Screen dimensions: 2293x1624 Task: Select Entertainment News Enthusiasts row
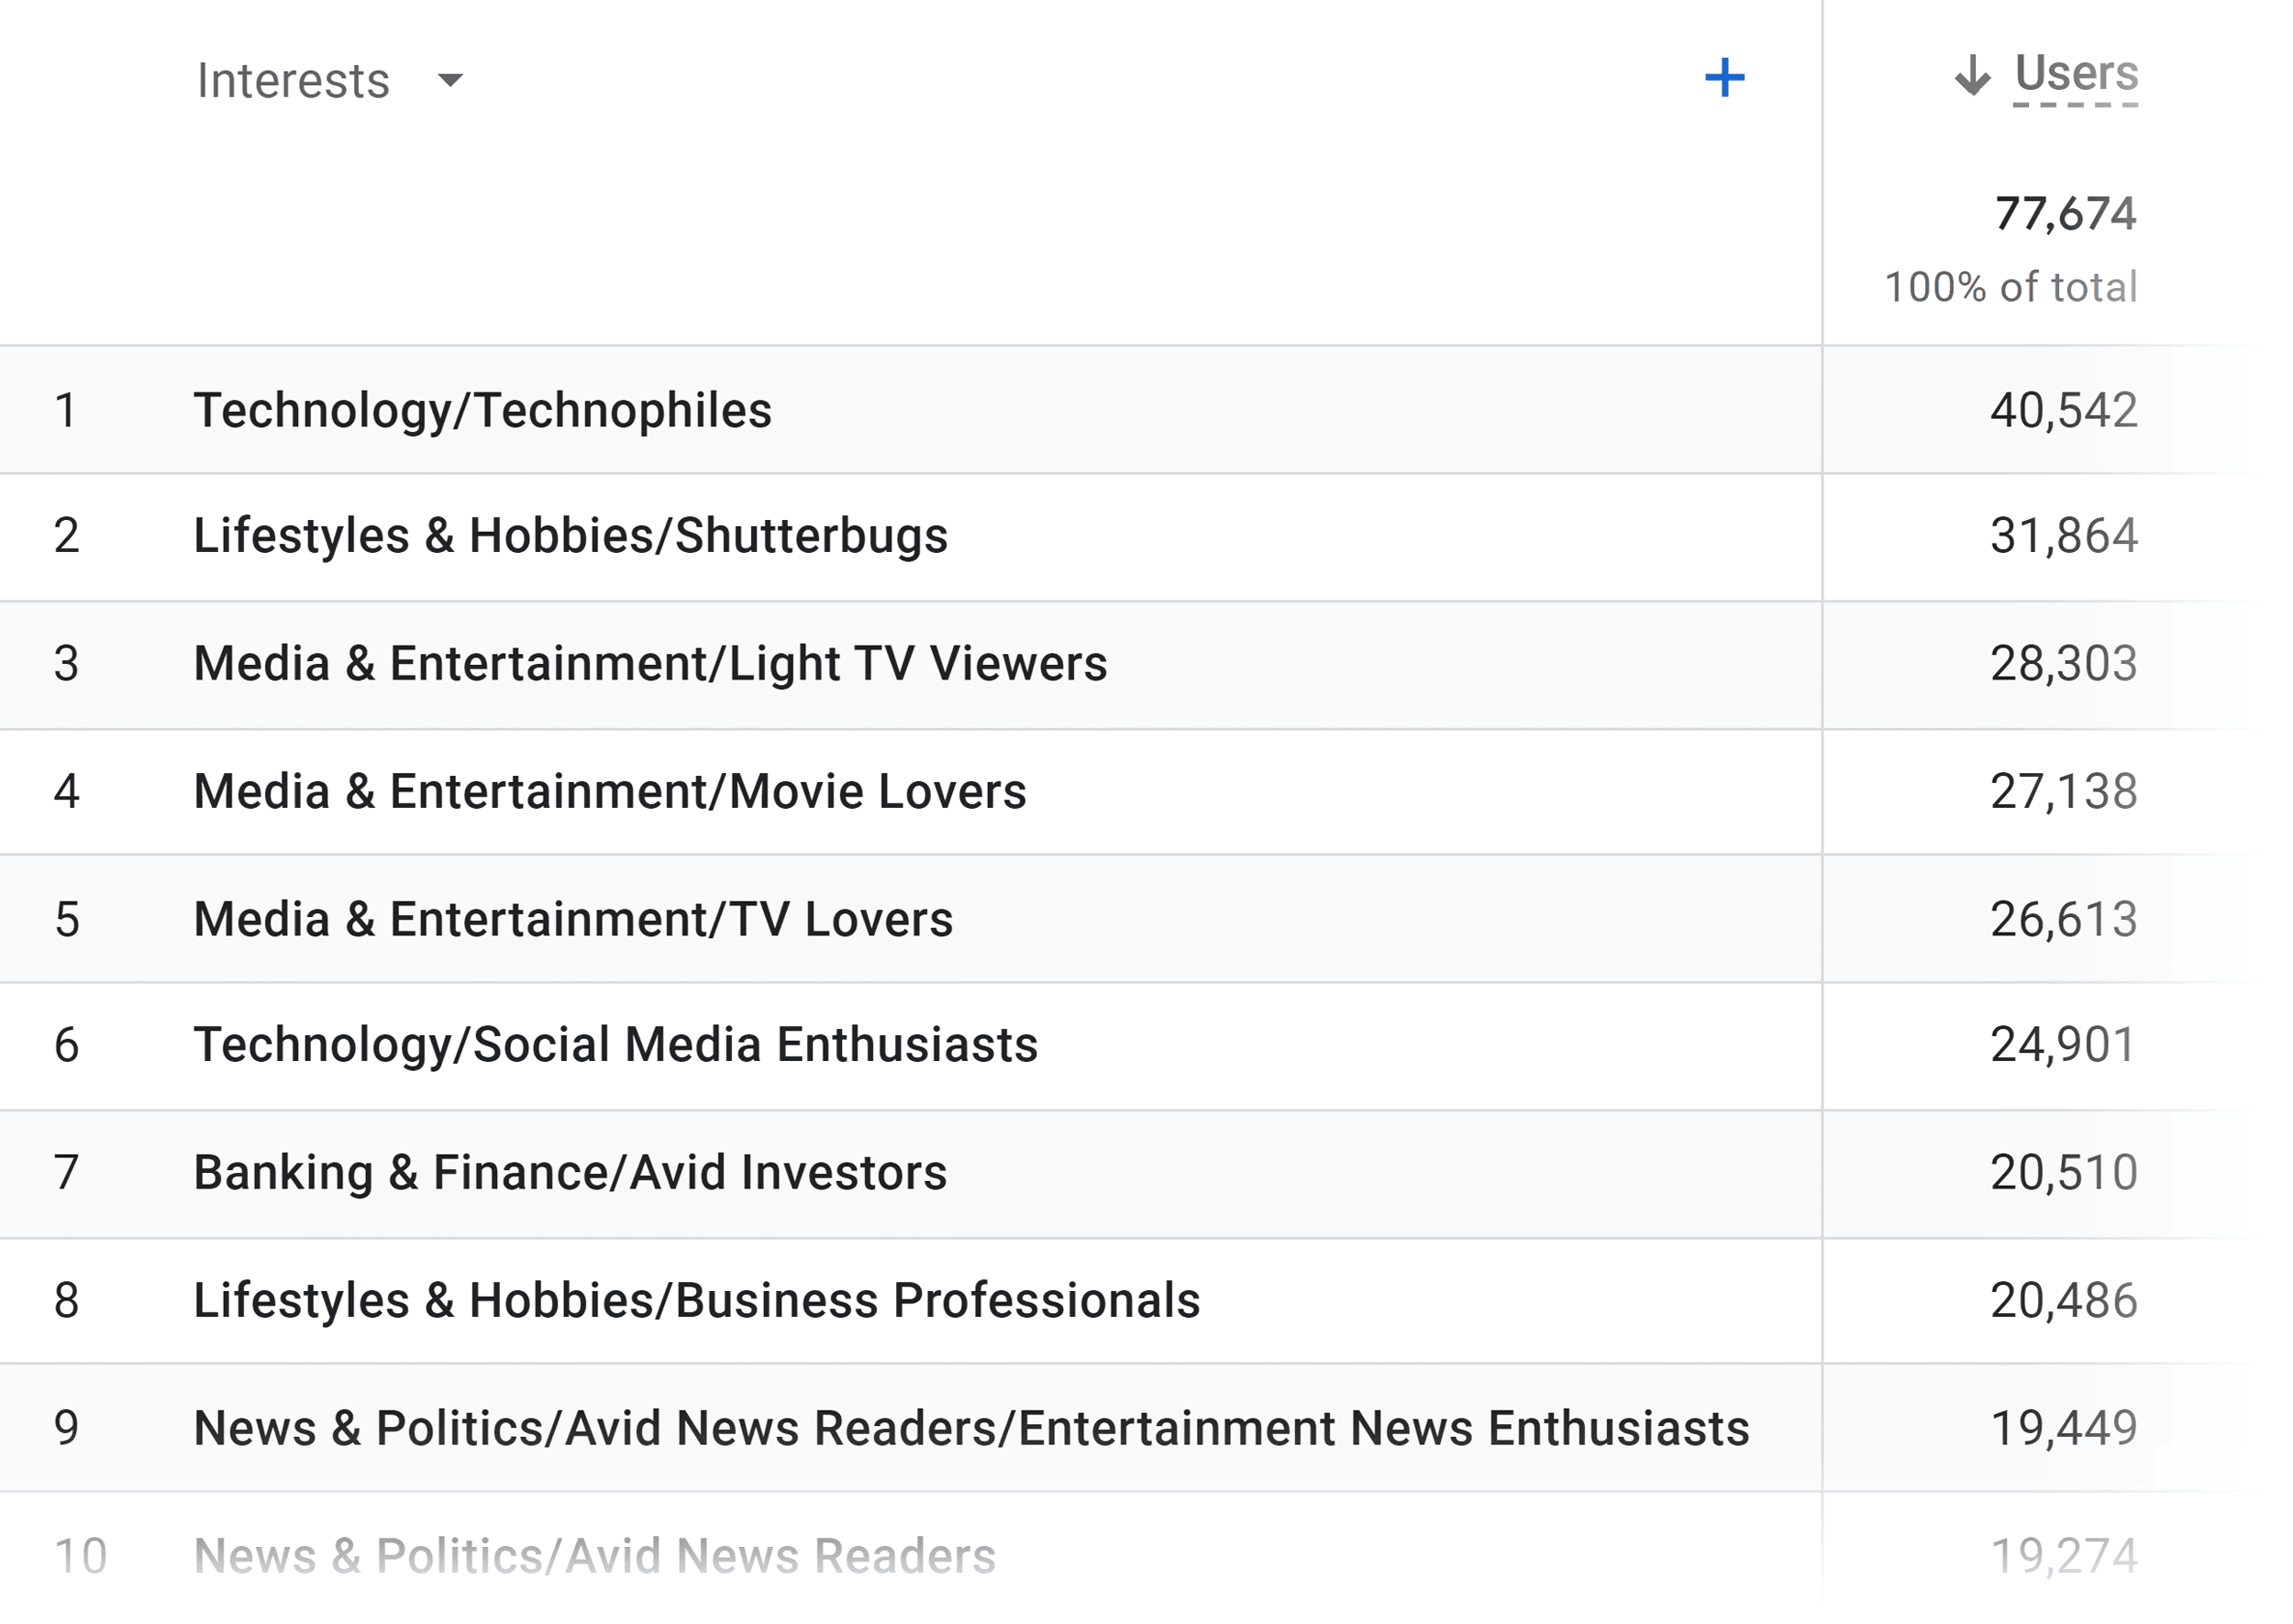click(970, 1428)
